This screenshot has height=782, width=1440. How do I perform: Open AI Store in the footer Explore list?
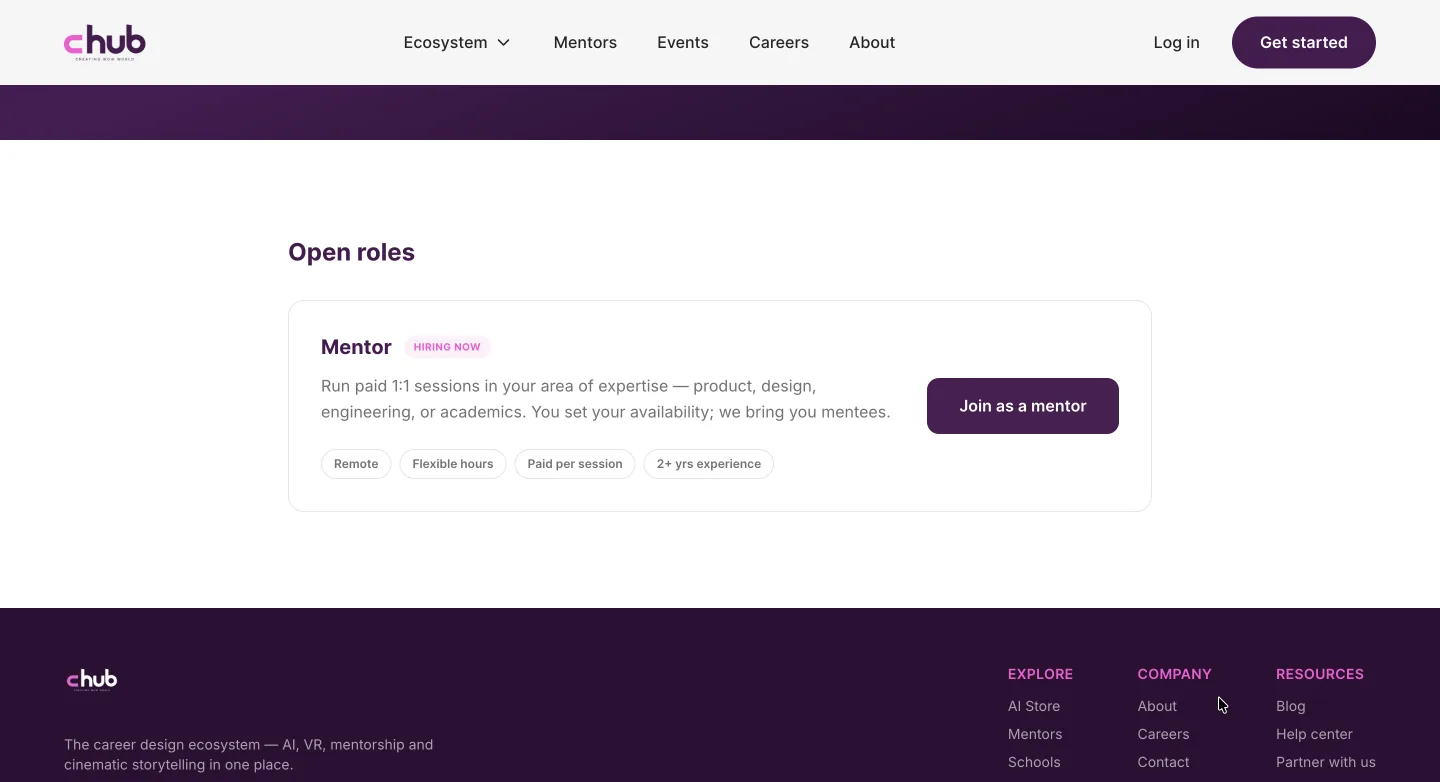[x=1034, y=706]
